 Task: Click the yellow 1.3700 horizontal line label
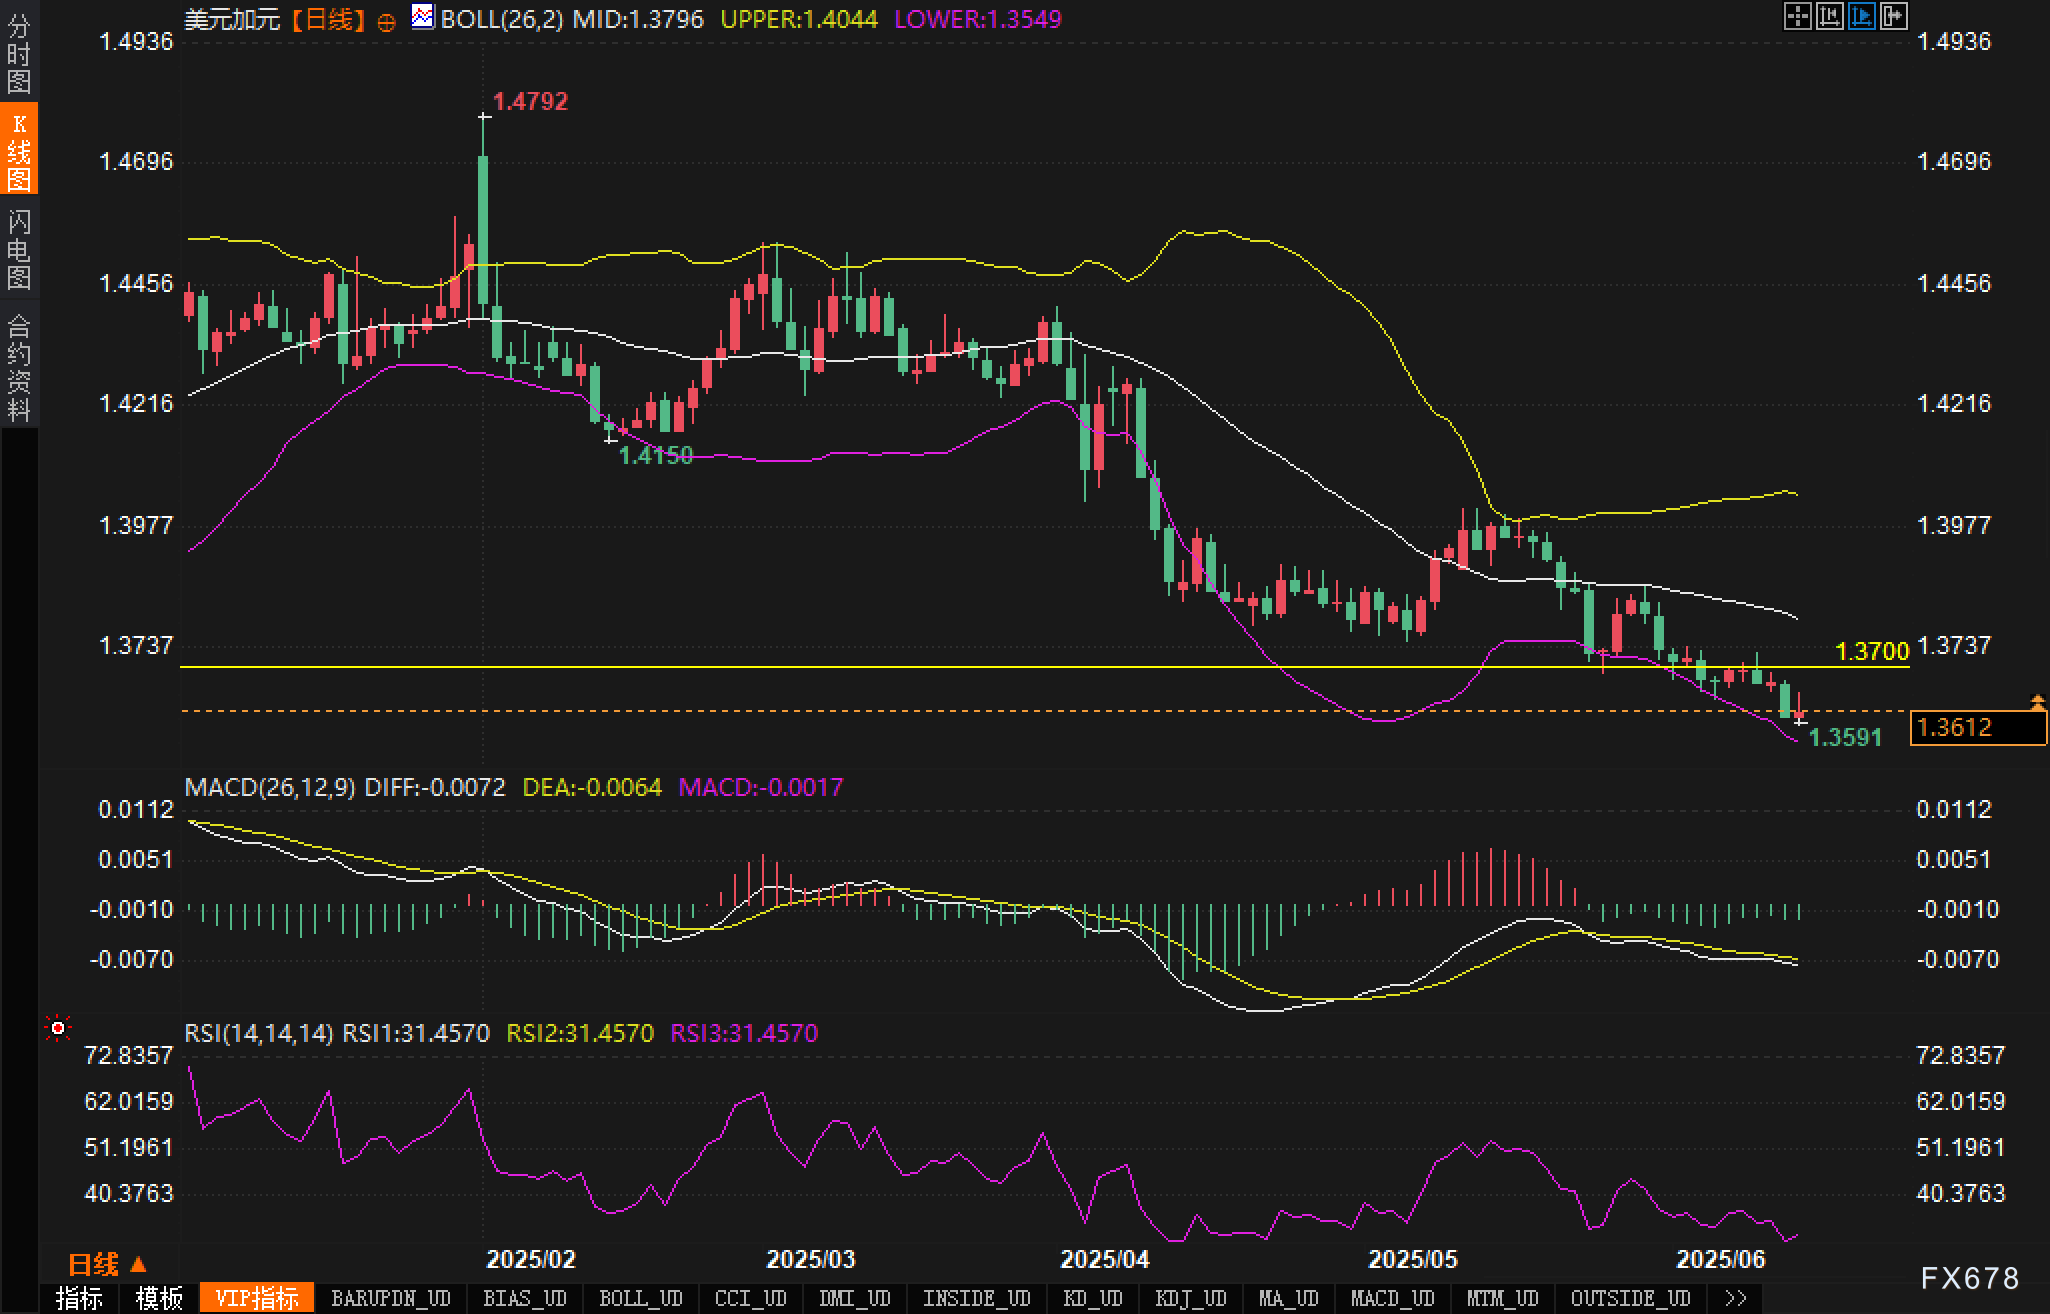click(1872, 652)
